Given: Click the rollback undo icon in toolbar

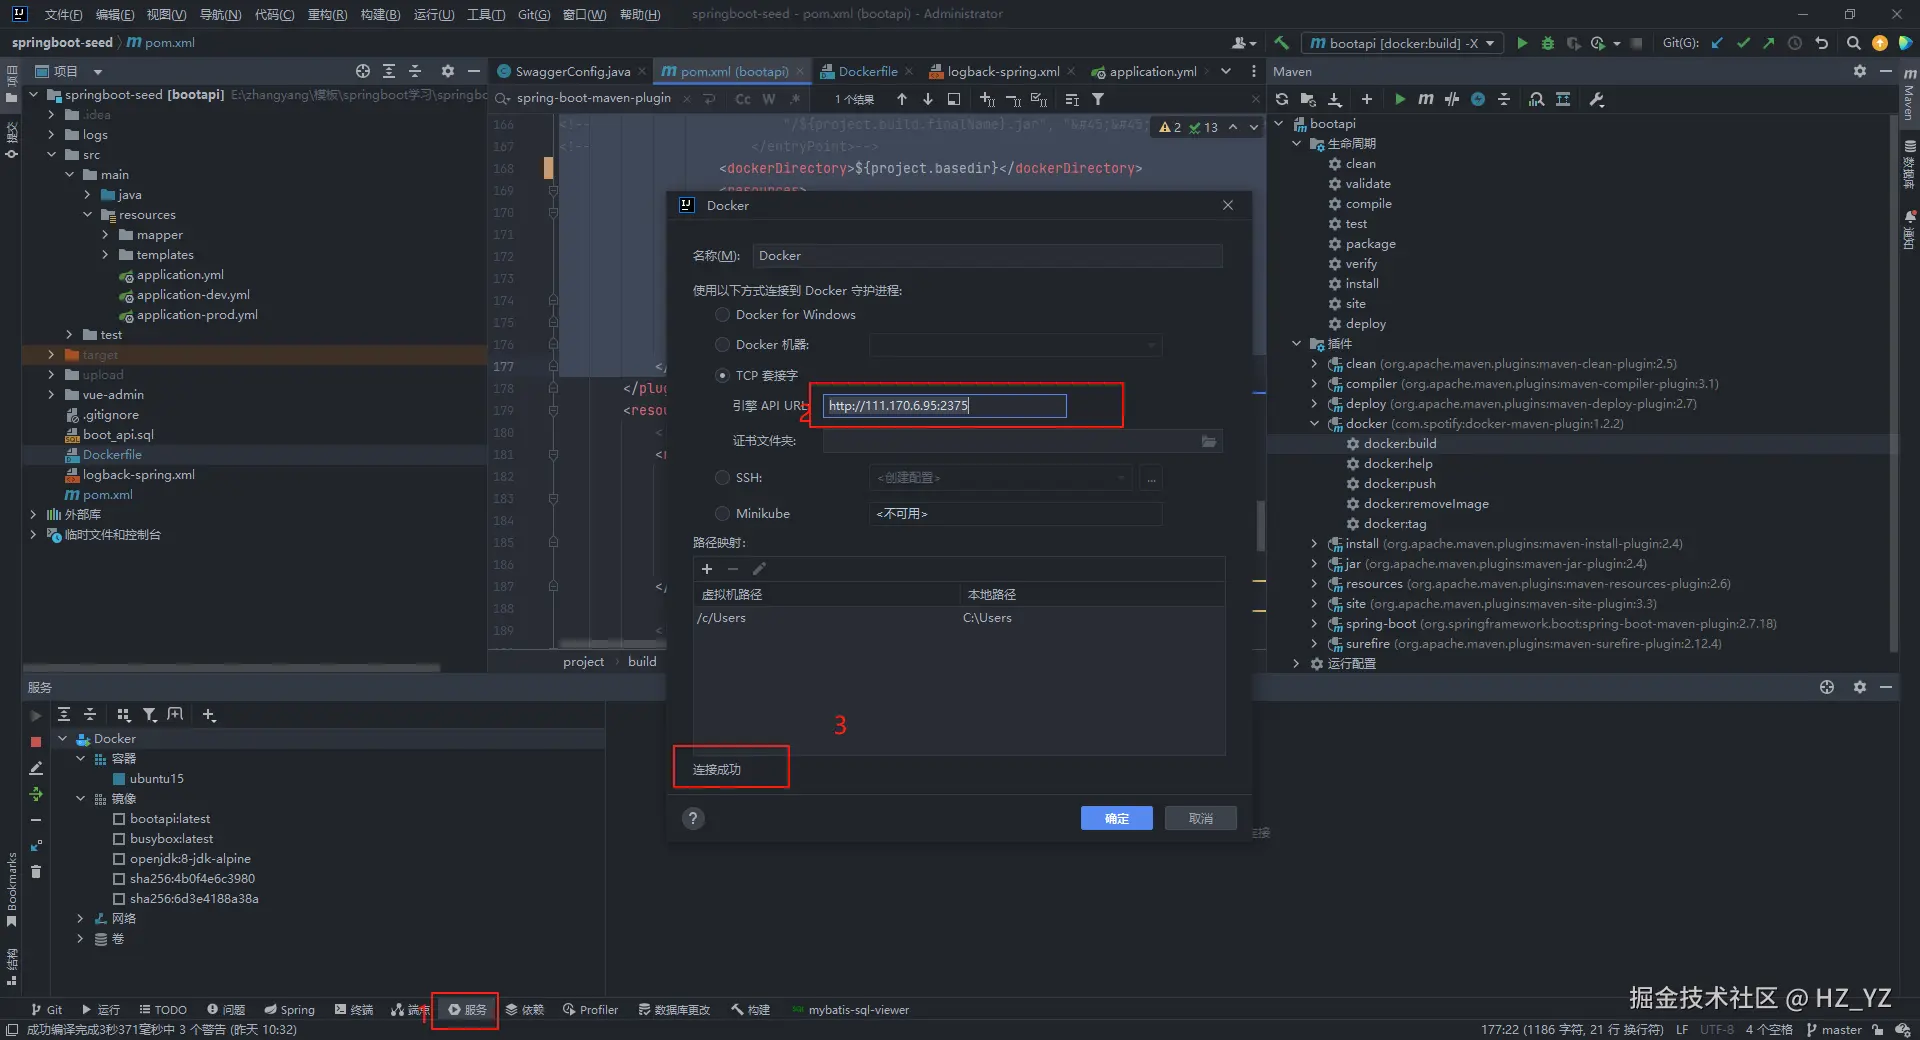Looking at the screenshot, I should point(1821,43).
